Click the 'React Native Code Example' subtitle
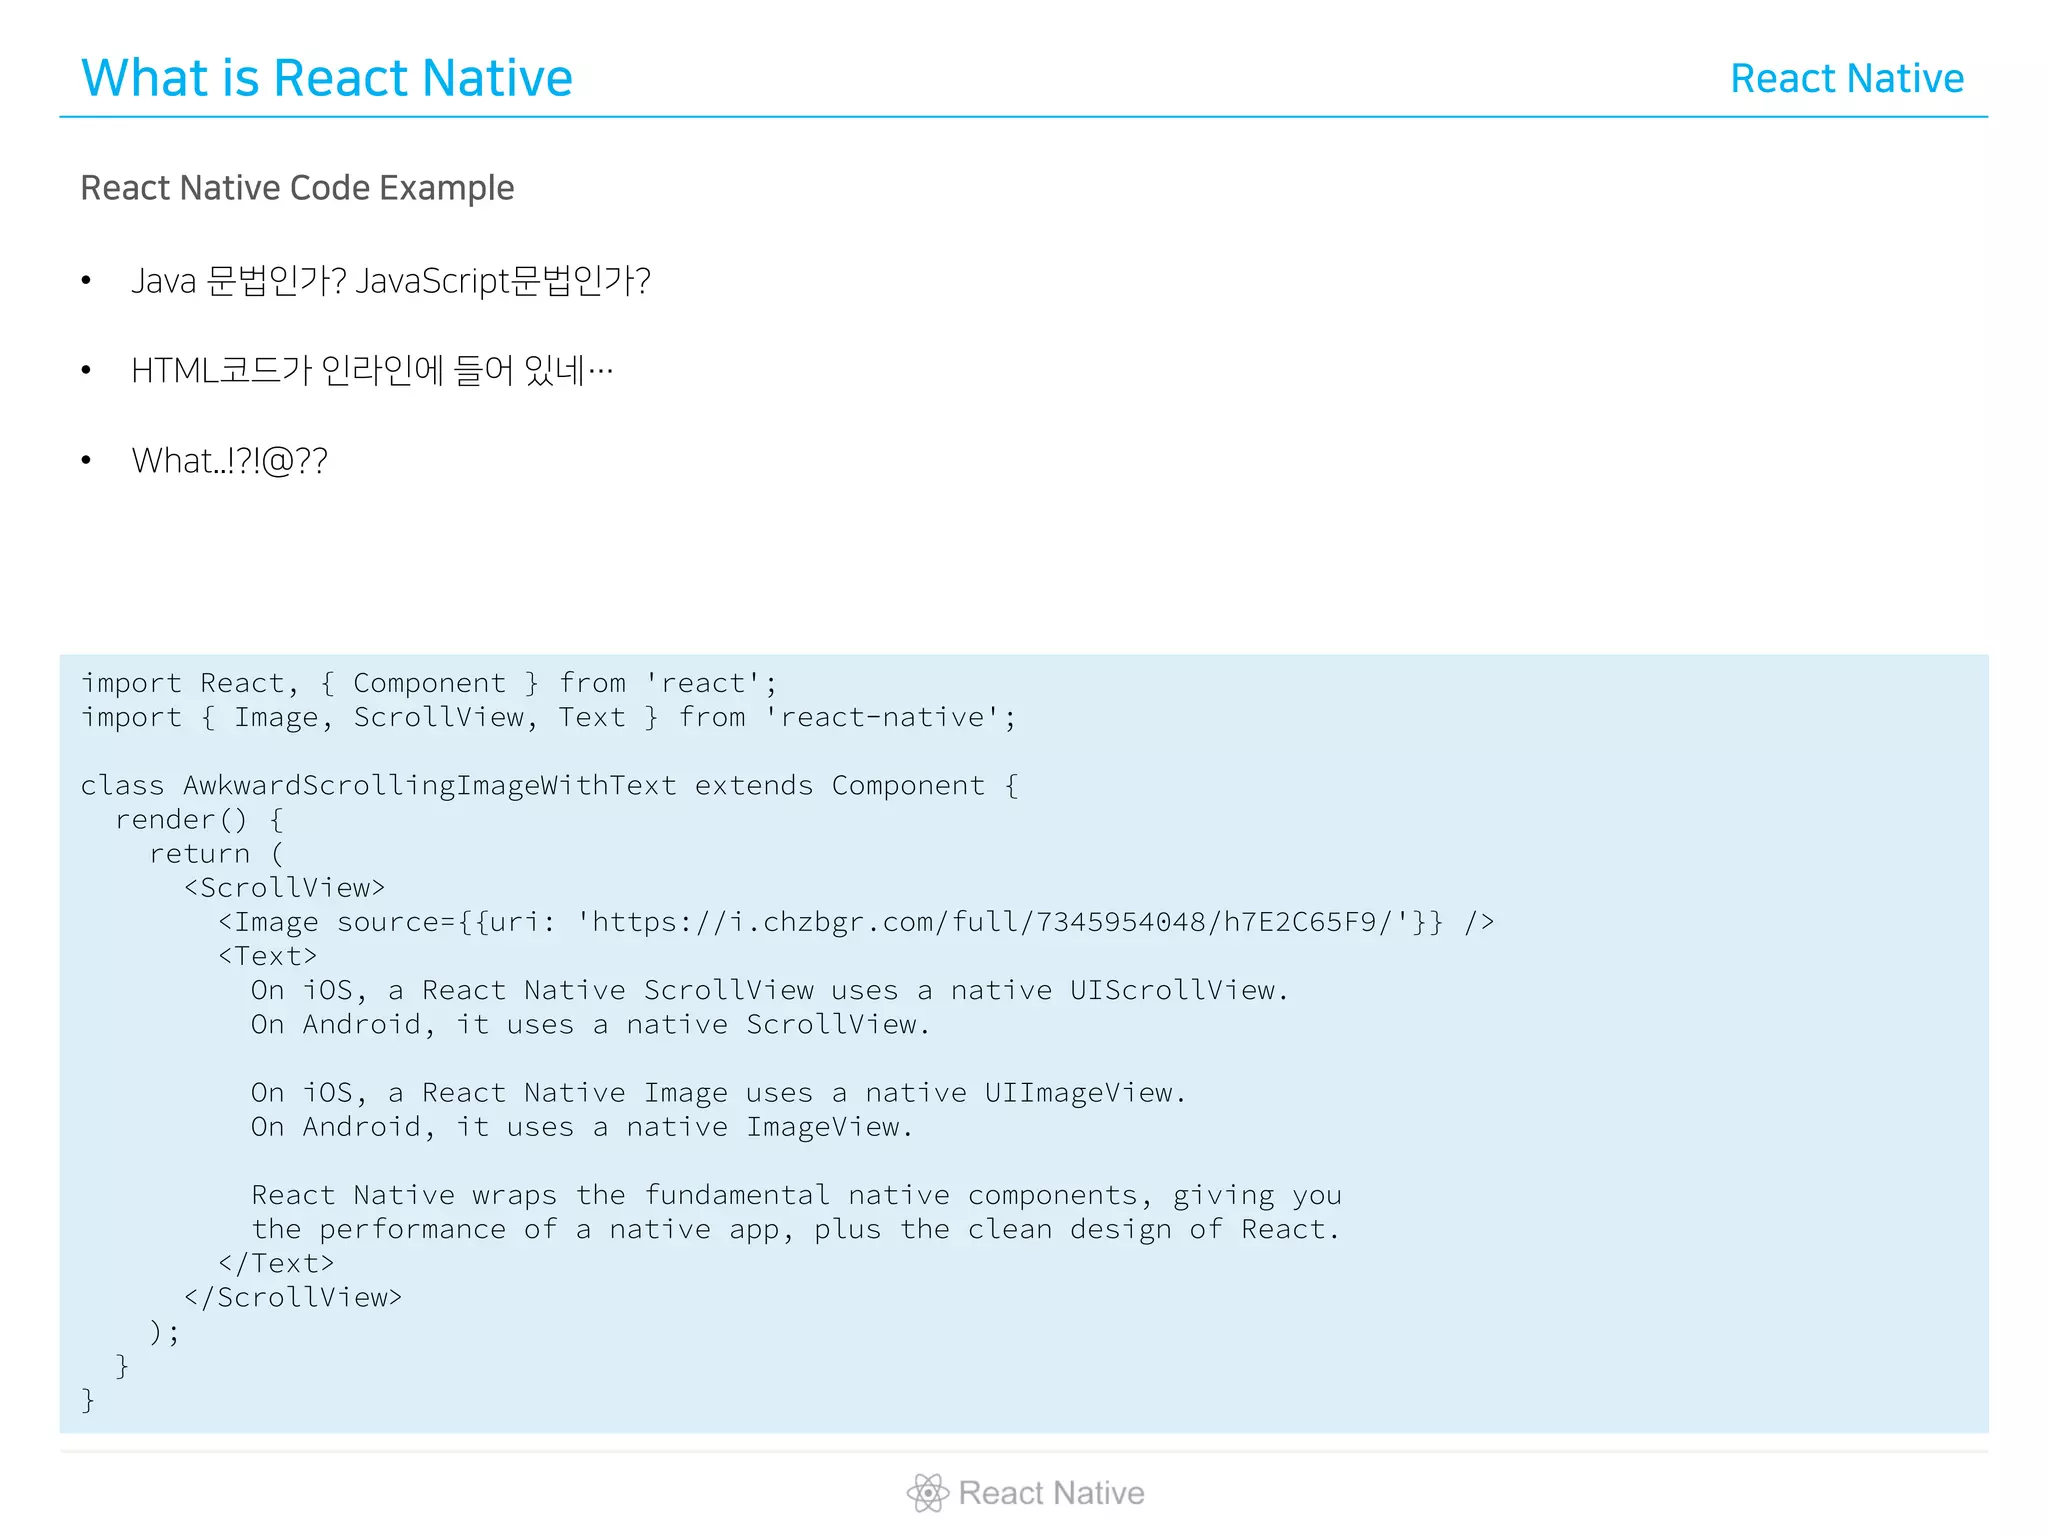The height and width of the screenshot is (1536, 2048). 297,188
